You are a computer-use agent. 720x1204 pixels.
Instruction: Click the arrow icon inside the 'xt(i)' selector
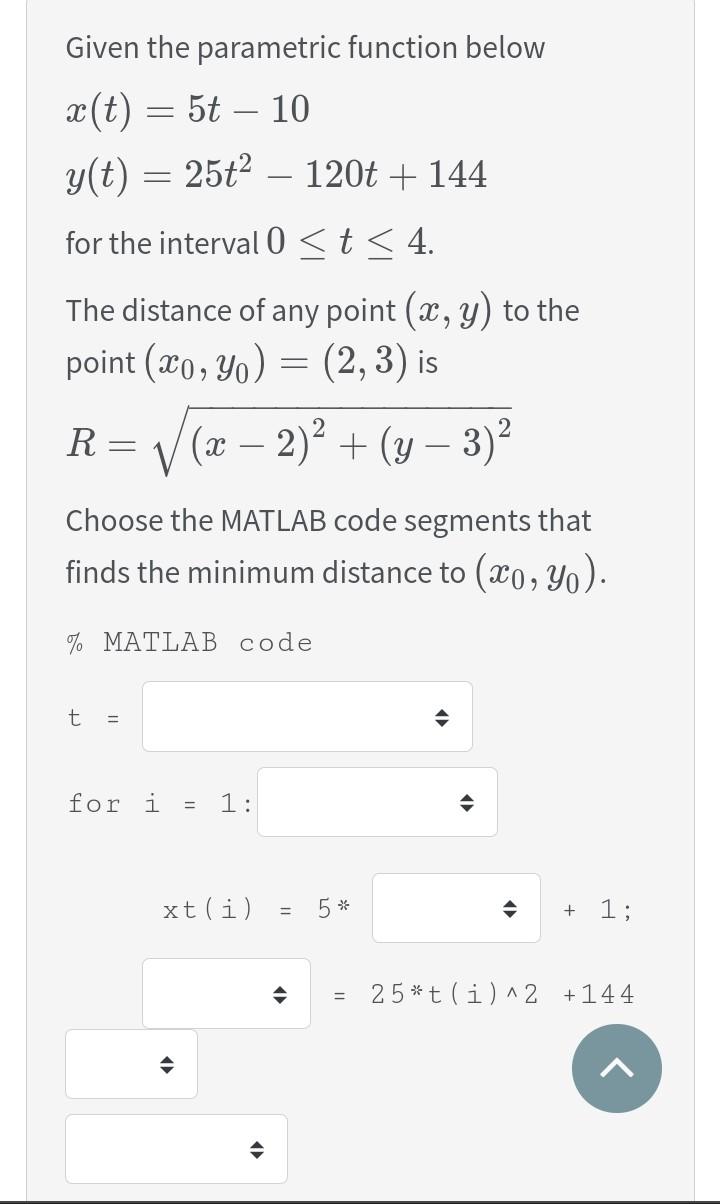coord(511,908)
